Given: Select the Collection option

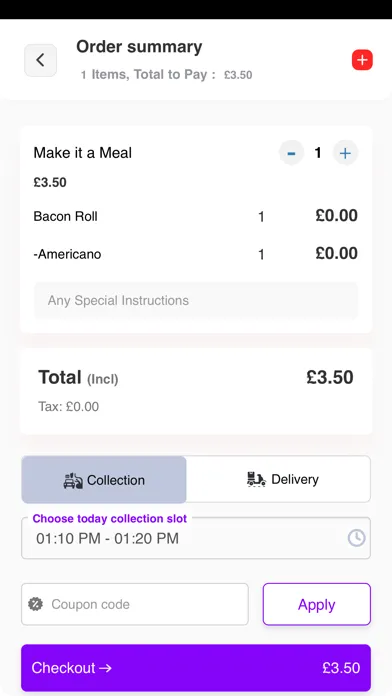Looking at the screenshot, I should 104,480.
